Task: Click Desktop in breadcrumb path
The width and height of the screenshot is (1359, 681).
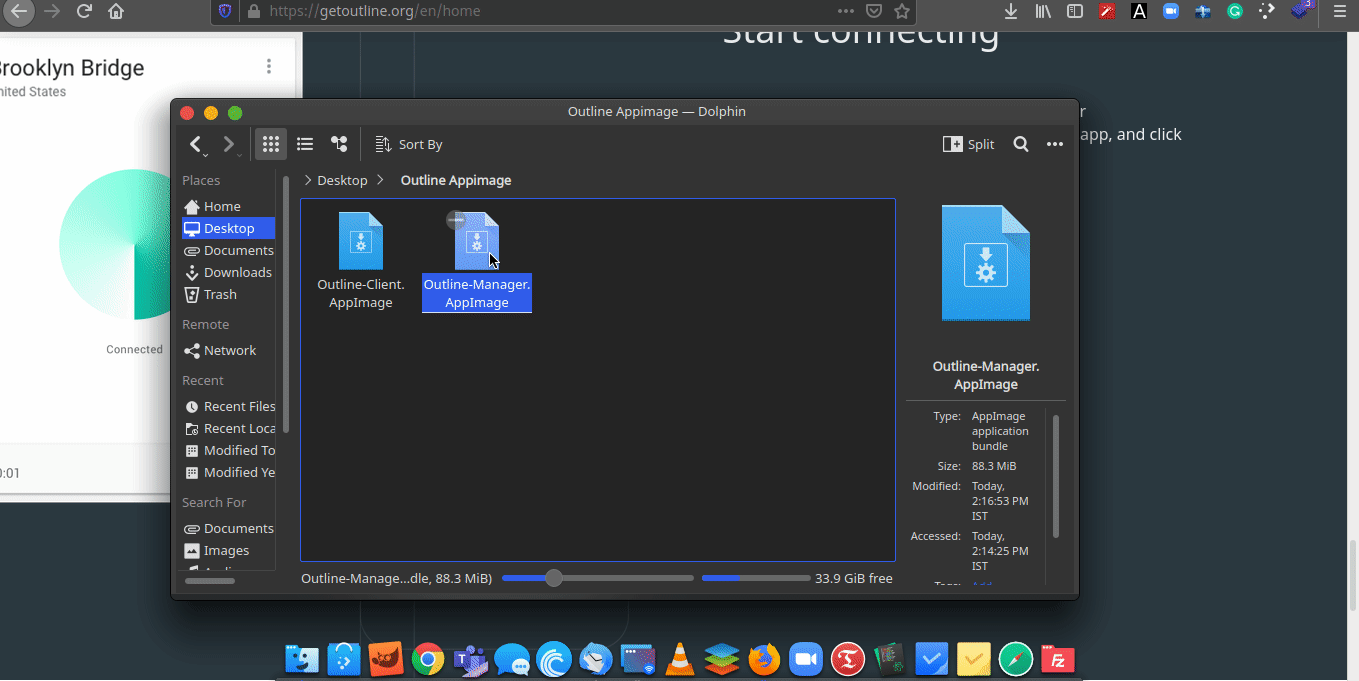Action: [342, 180]
